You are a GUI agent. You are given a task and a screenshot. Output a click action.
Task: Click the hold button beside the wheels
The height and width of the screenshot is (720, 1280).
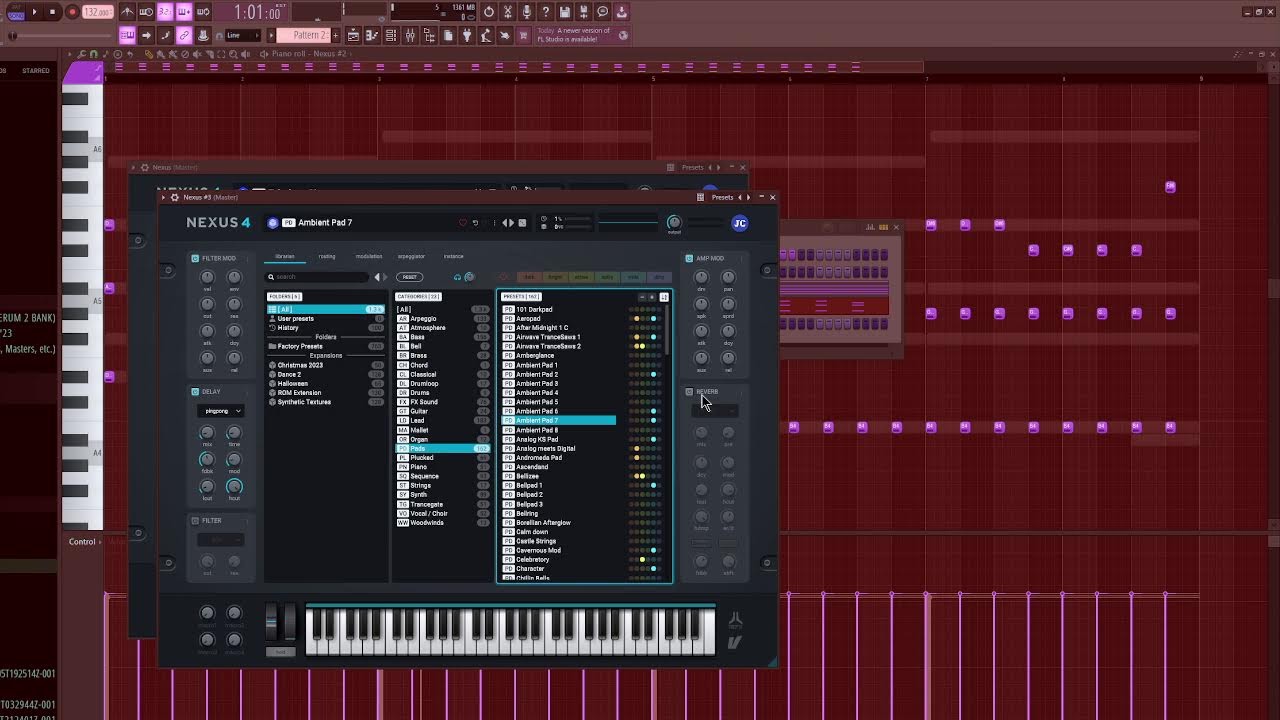[280, 652]
